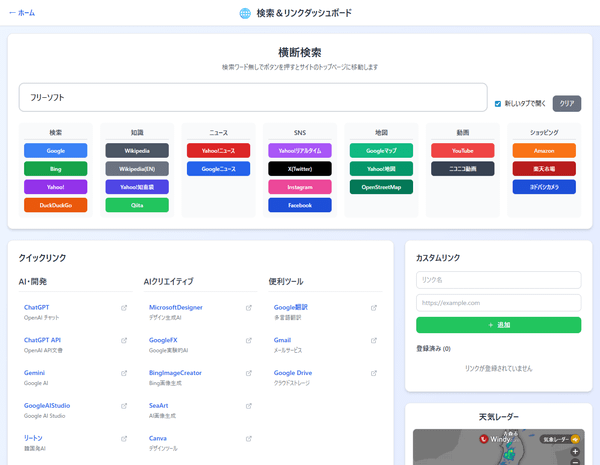Open Google Drive external link icon
This screenshot has width=600, height=465.
(374, 373)
